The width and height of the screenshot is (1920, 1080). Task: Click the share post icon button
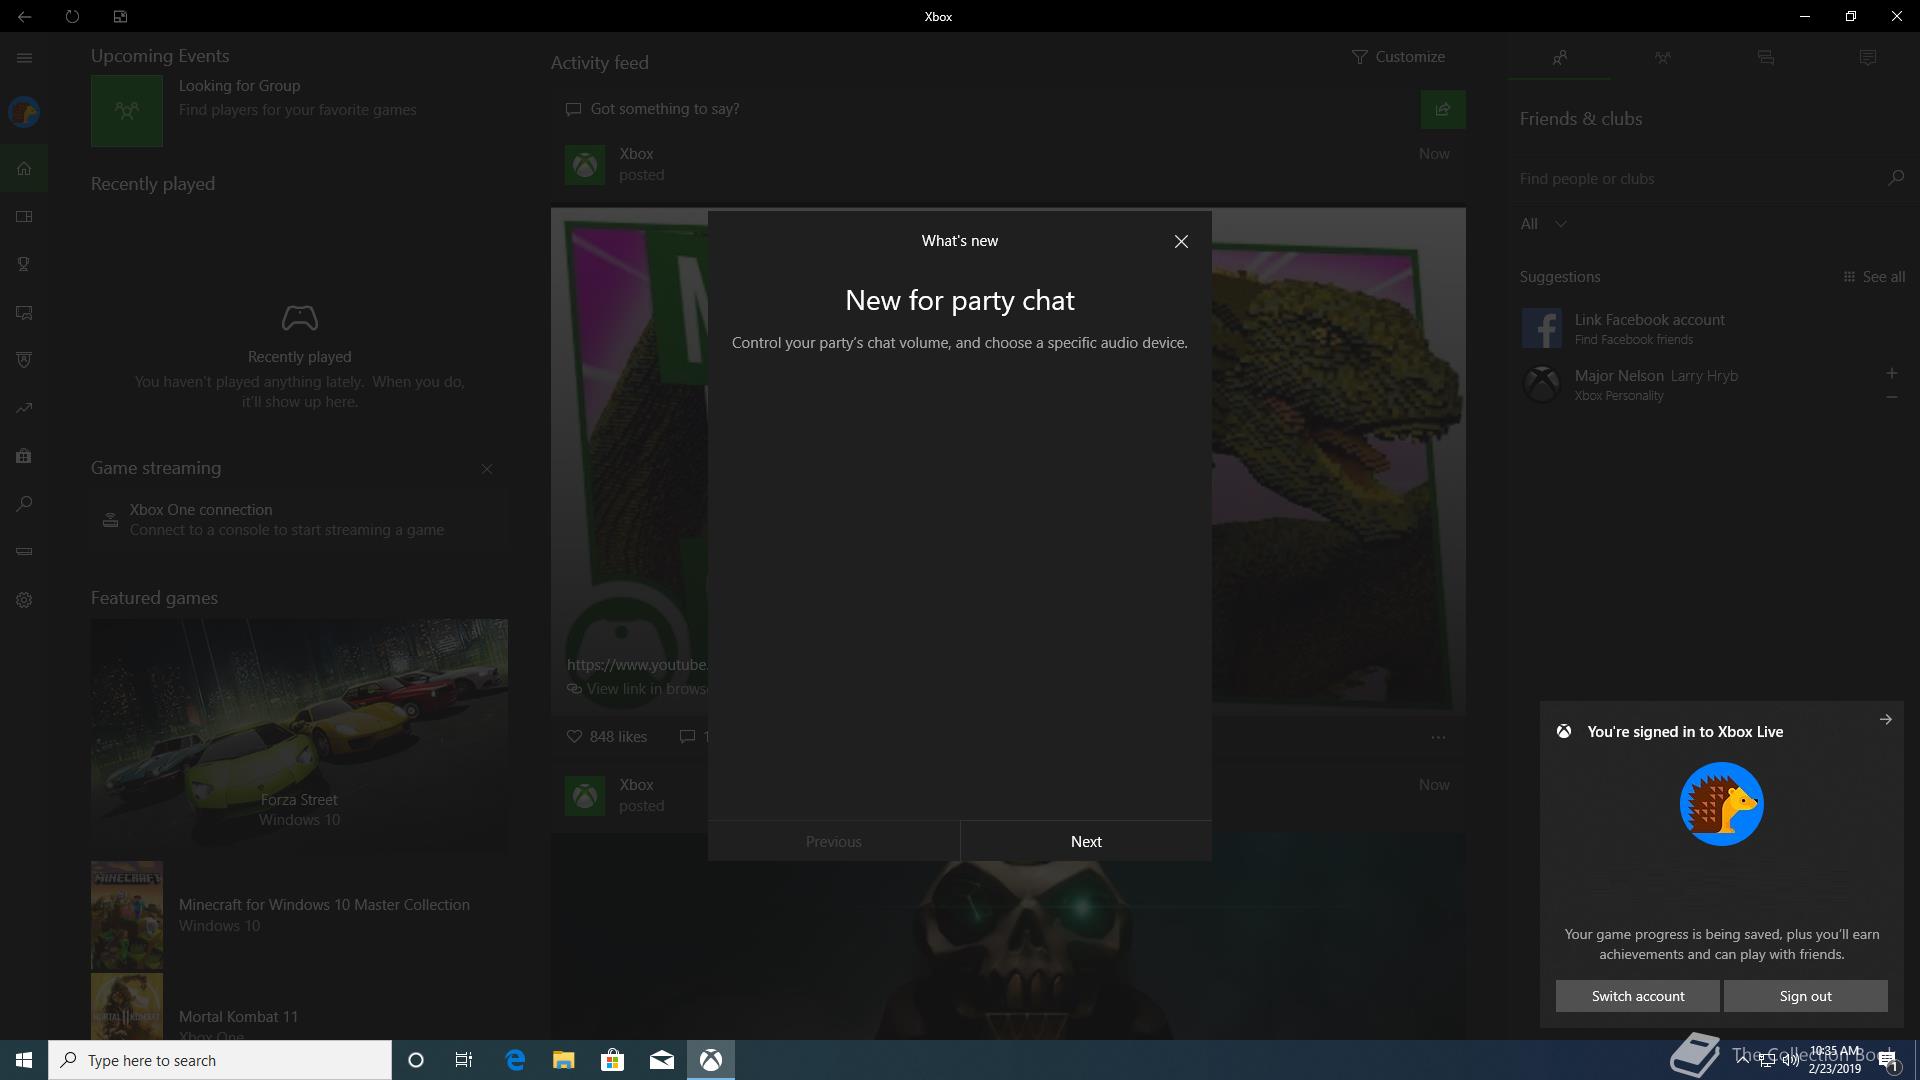(x=1443, y=109)
